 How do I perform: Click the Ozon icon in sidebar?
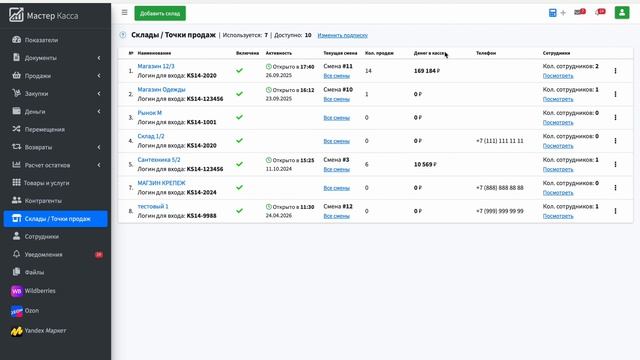coord(16,311)
